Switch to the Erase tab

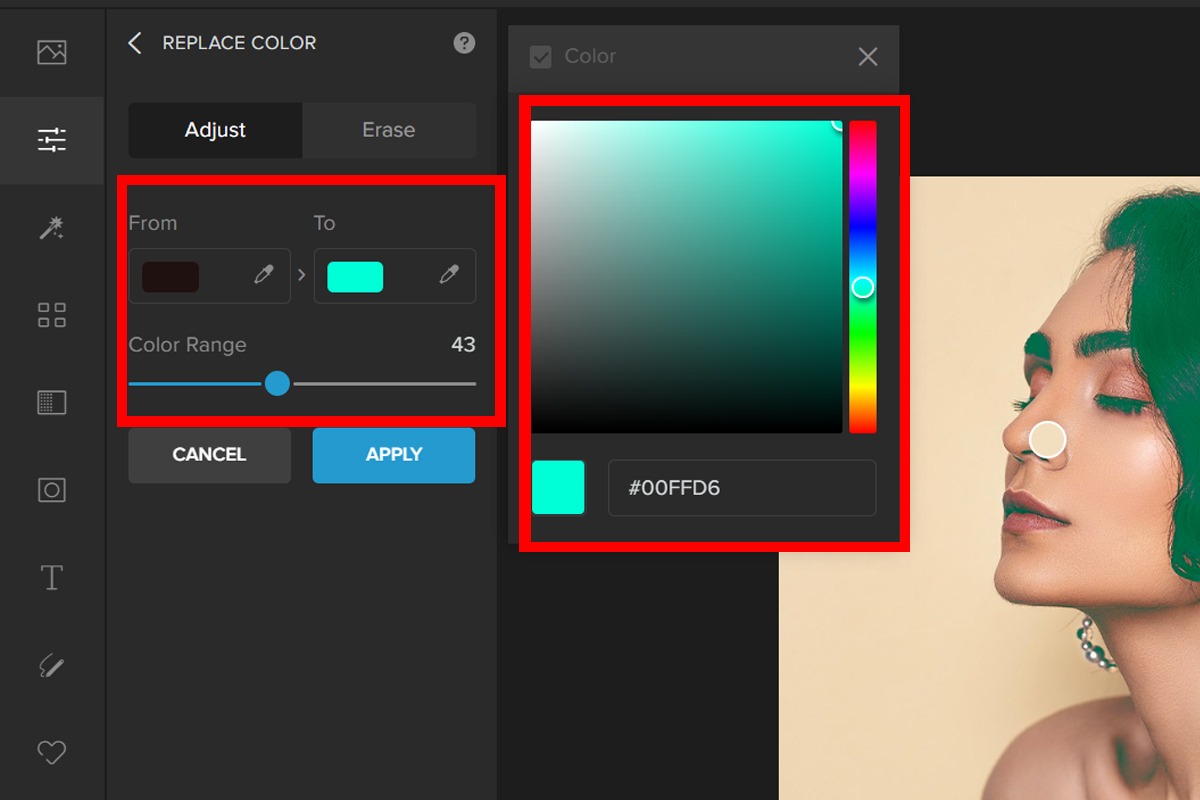click(x=388, y=130)
